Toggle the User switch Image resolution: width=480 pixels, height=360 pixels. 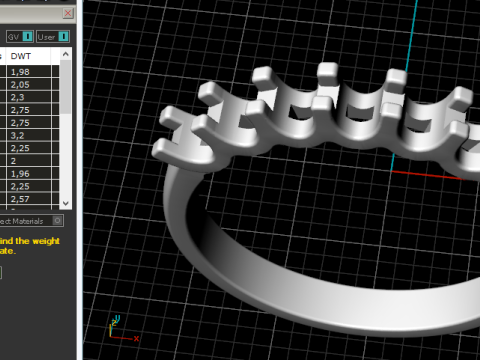pos(53,37)
